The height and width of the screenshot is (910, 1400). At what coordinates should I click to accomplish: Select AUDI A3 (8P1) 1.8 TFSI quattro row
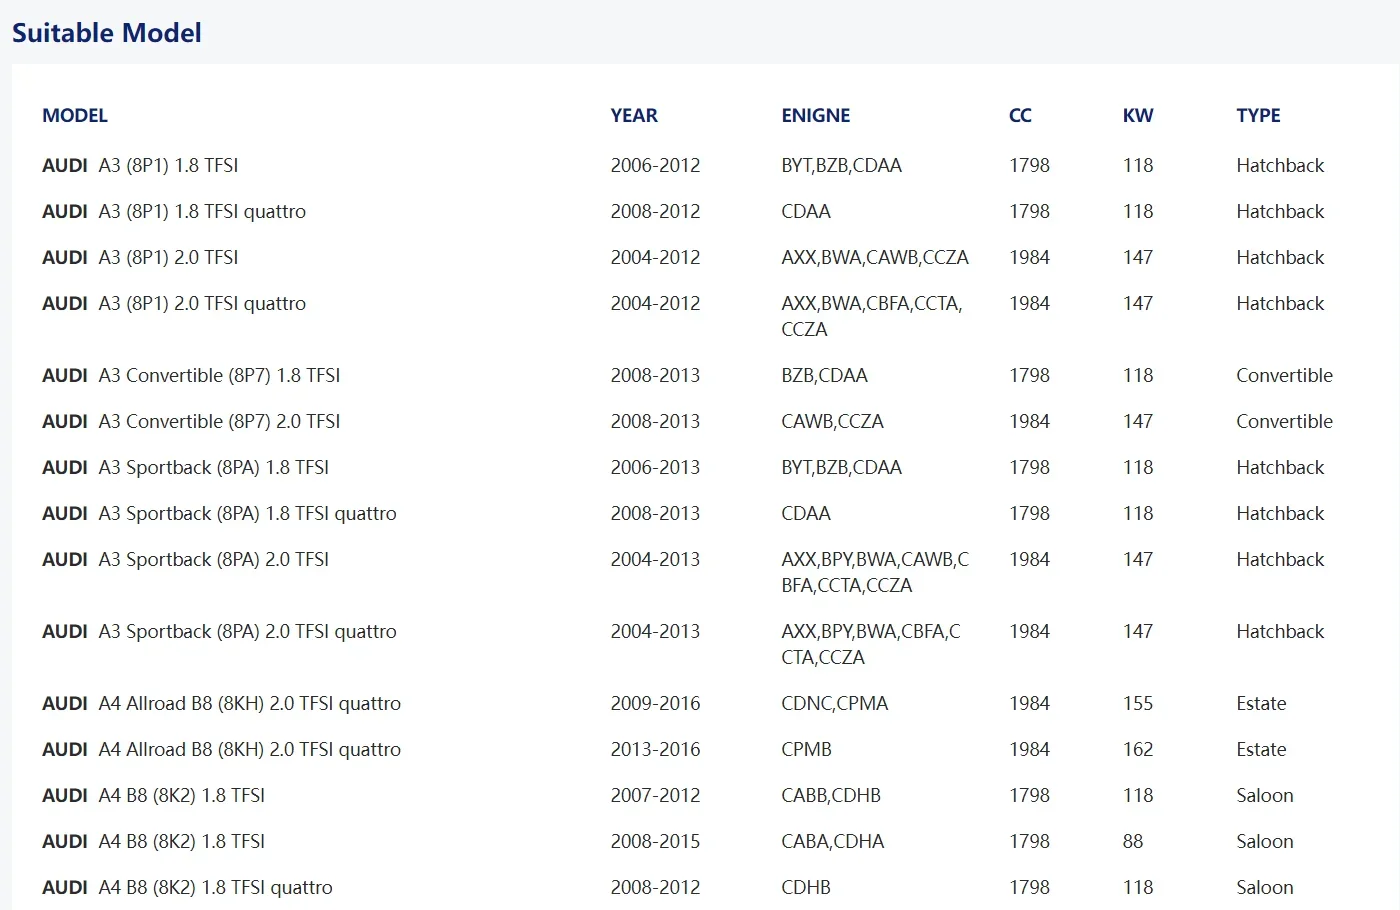click(700, 211)
